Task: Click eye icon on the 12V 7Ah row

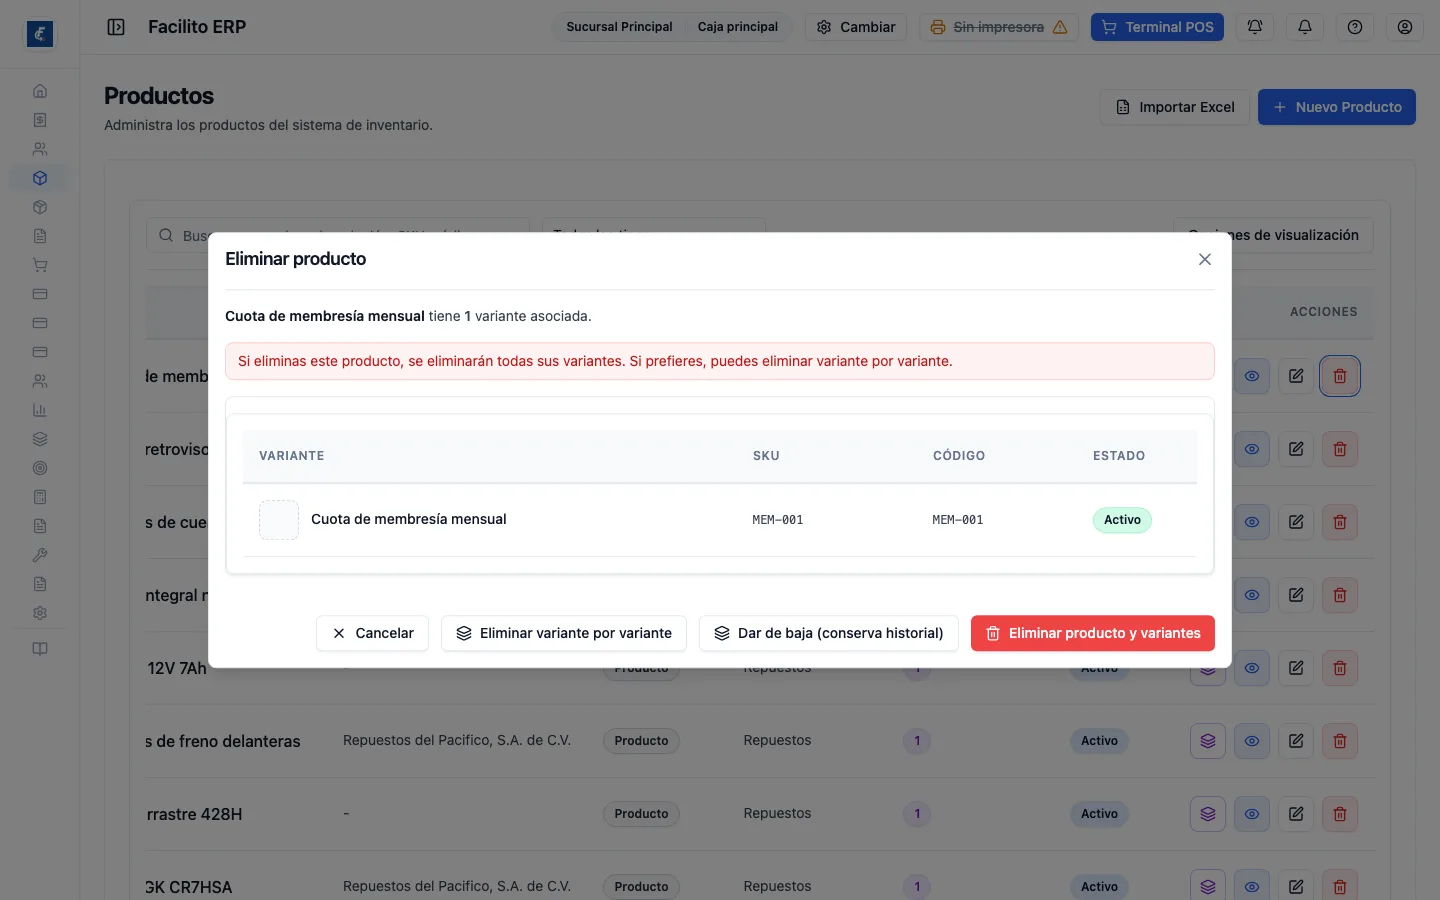Action: tap(1252, 668)
